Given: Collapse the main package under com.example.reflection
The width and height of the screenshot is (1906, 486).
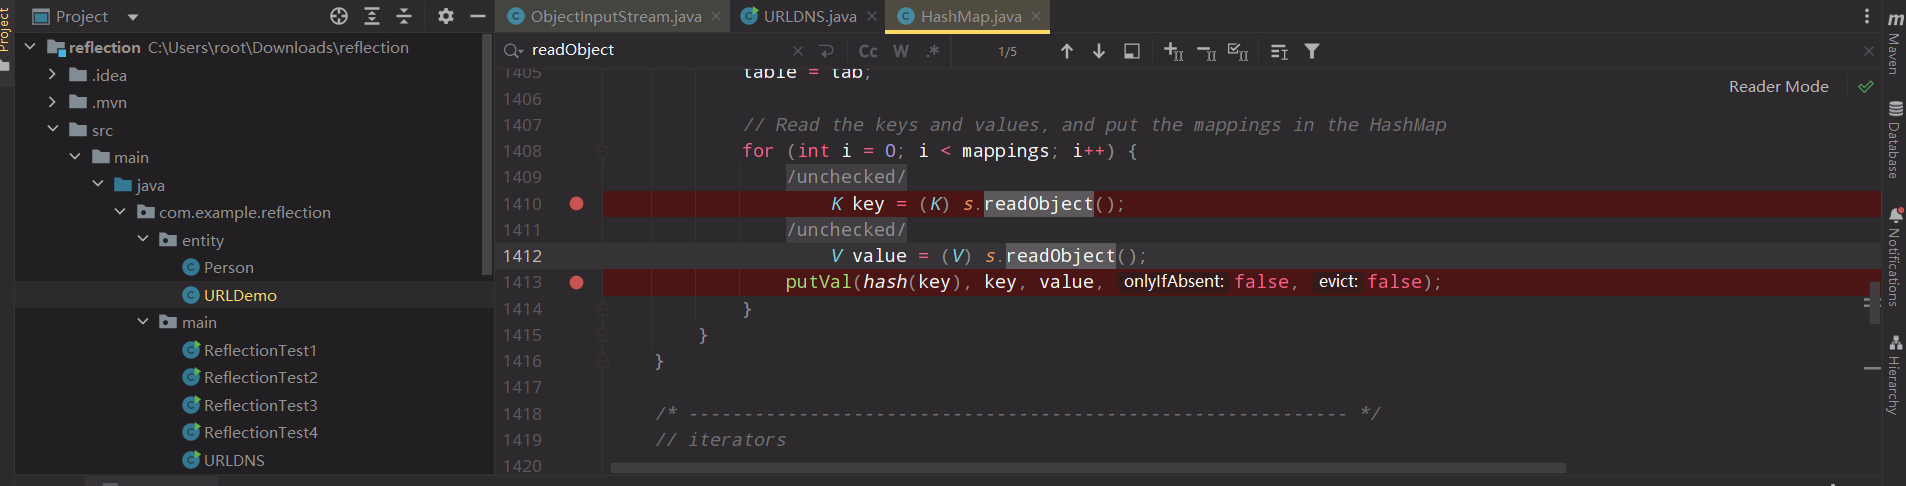Looking at the screenshot, I should click(143, 322).
